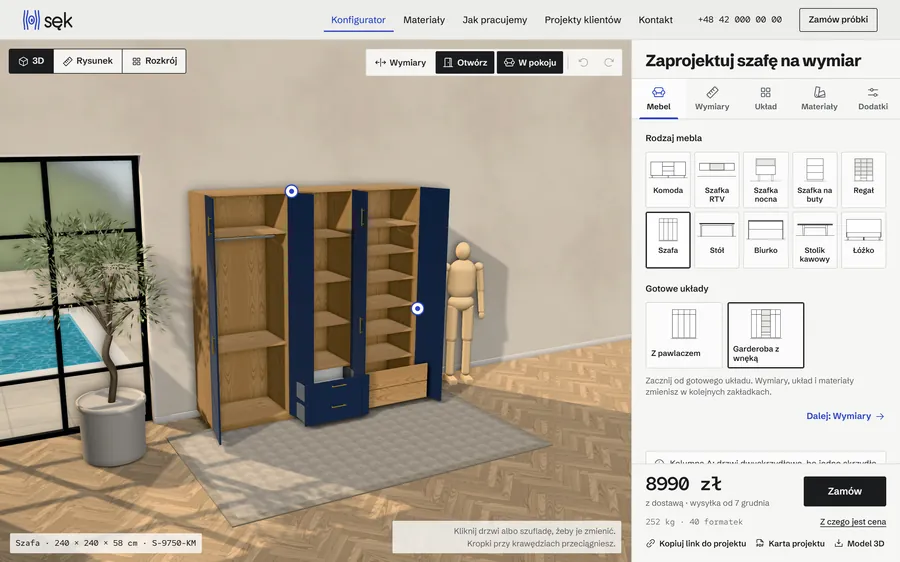The width and height of the screenshot is (900, 562).
Task: Click the sęk logo
Action: 48,20
